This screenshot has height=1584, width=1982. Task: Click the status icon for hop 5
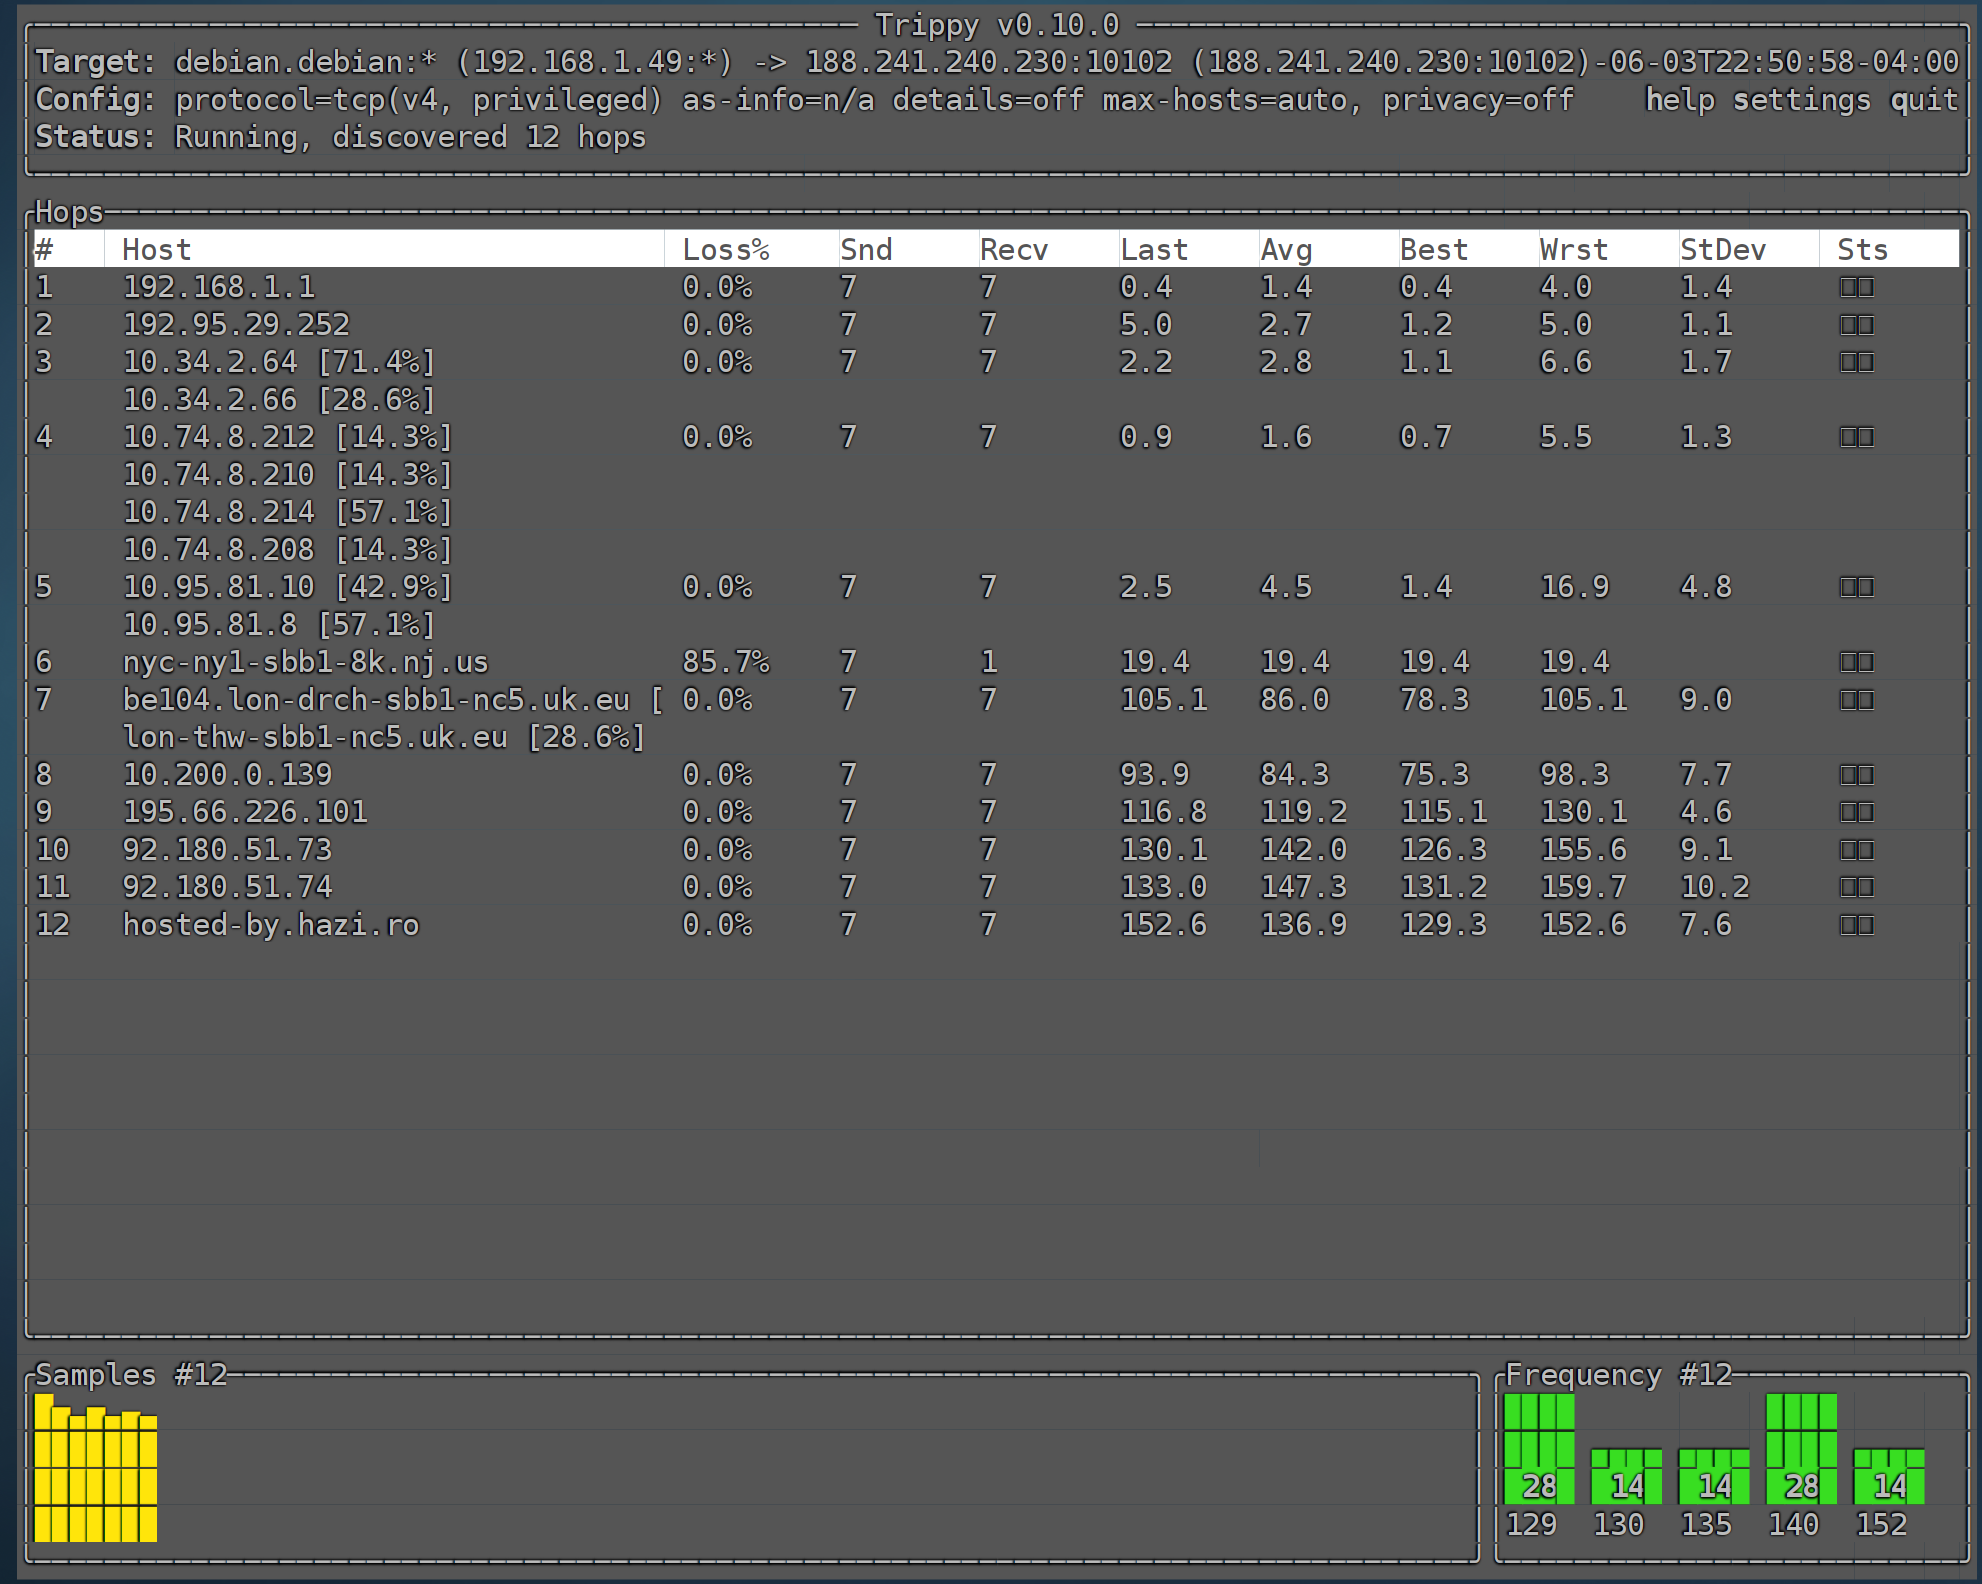coord(1856,588)
